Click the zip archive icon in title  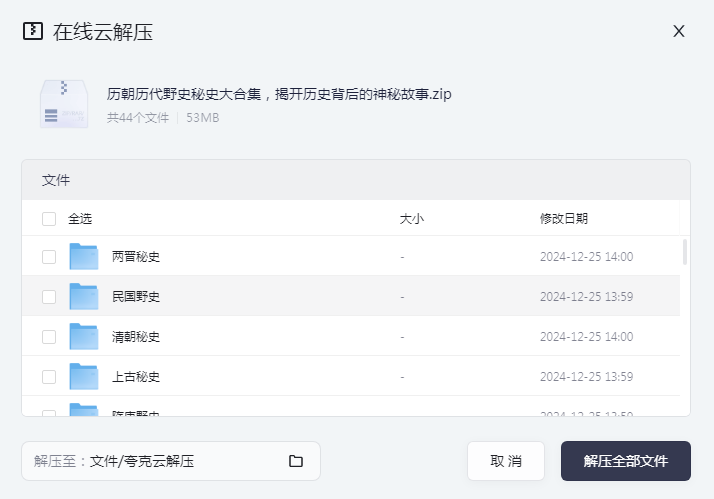(x=33, y=31)
